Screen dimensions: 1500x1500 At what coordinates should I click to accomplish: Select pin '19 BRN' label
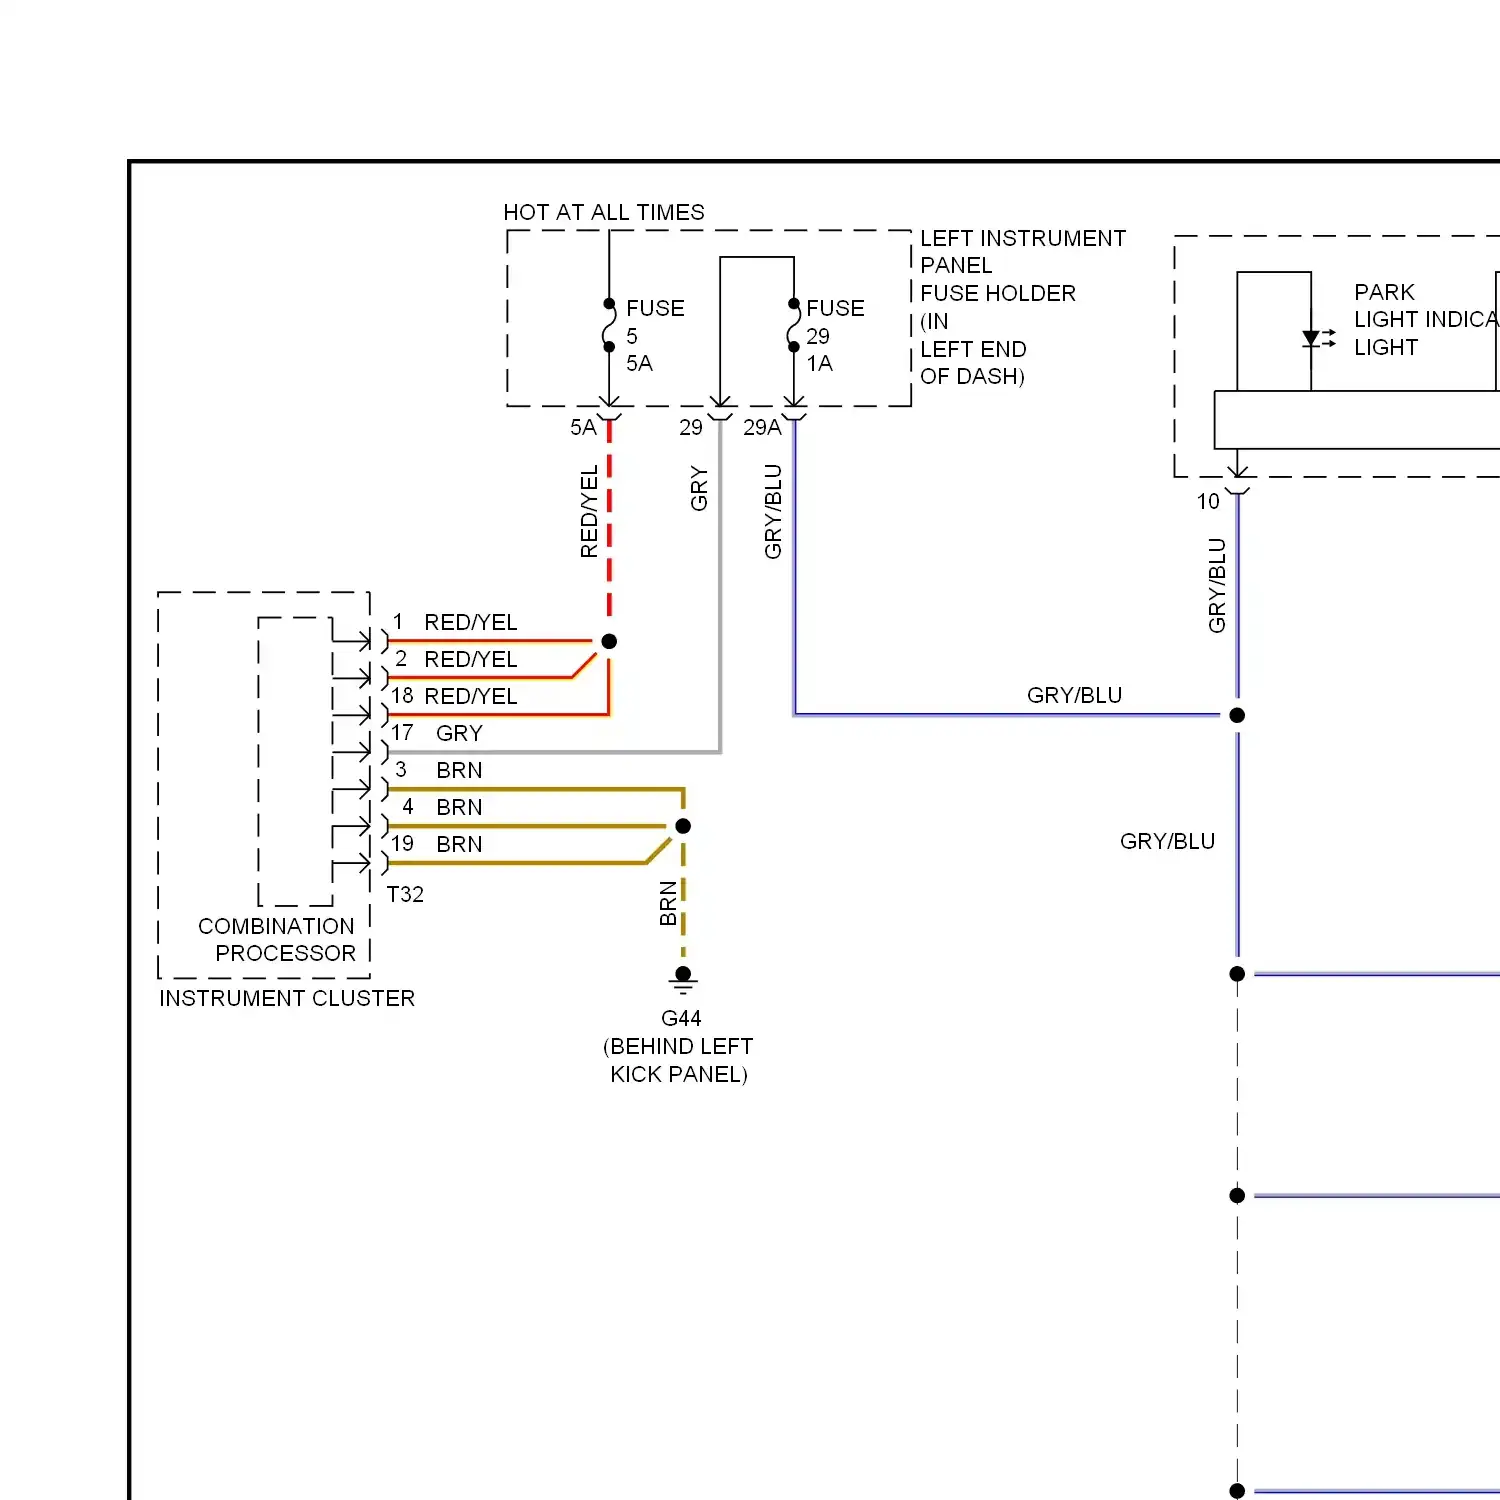pyautogui.click(x=437, y=844)
